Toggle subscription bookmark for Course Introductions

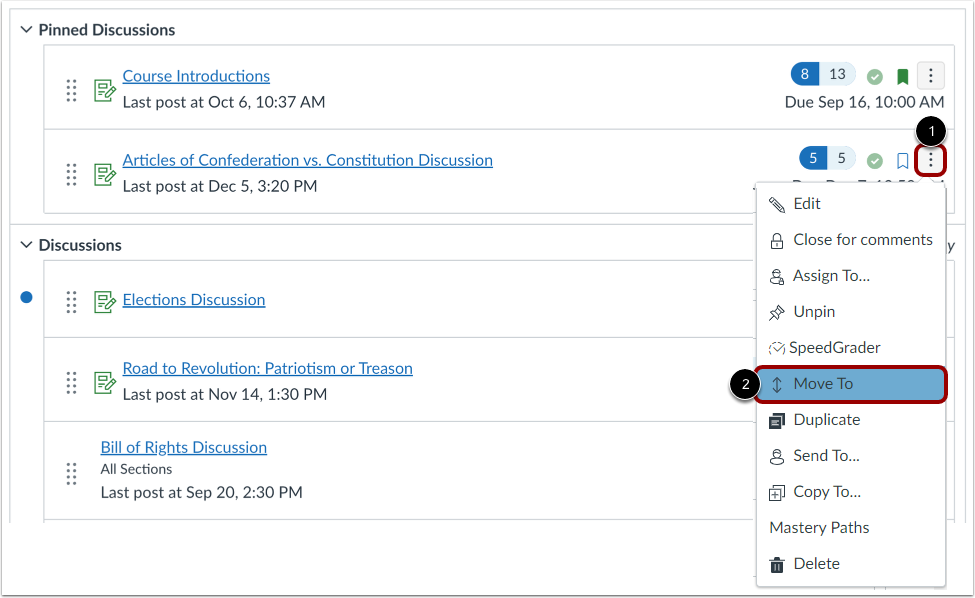(x=902, y=76)
